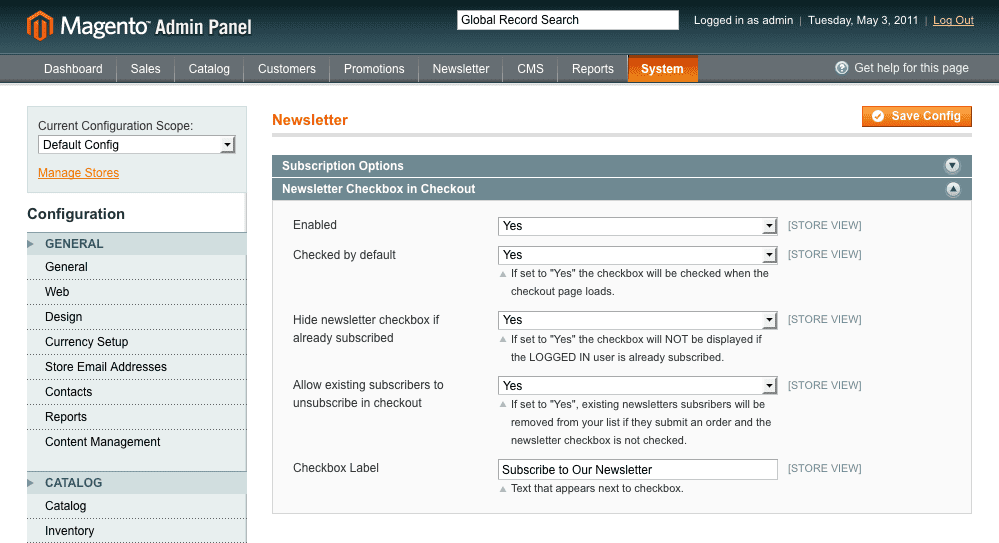This screenshot has width=999, height=543.
Task: Click the Checkbox Label field label
Action: pyautogui.click(x=336, y=468)
